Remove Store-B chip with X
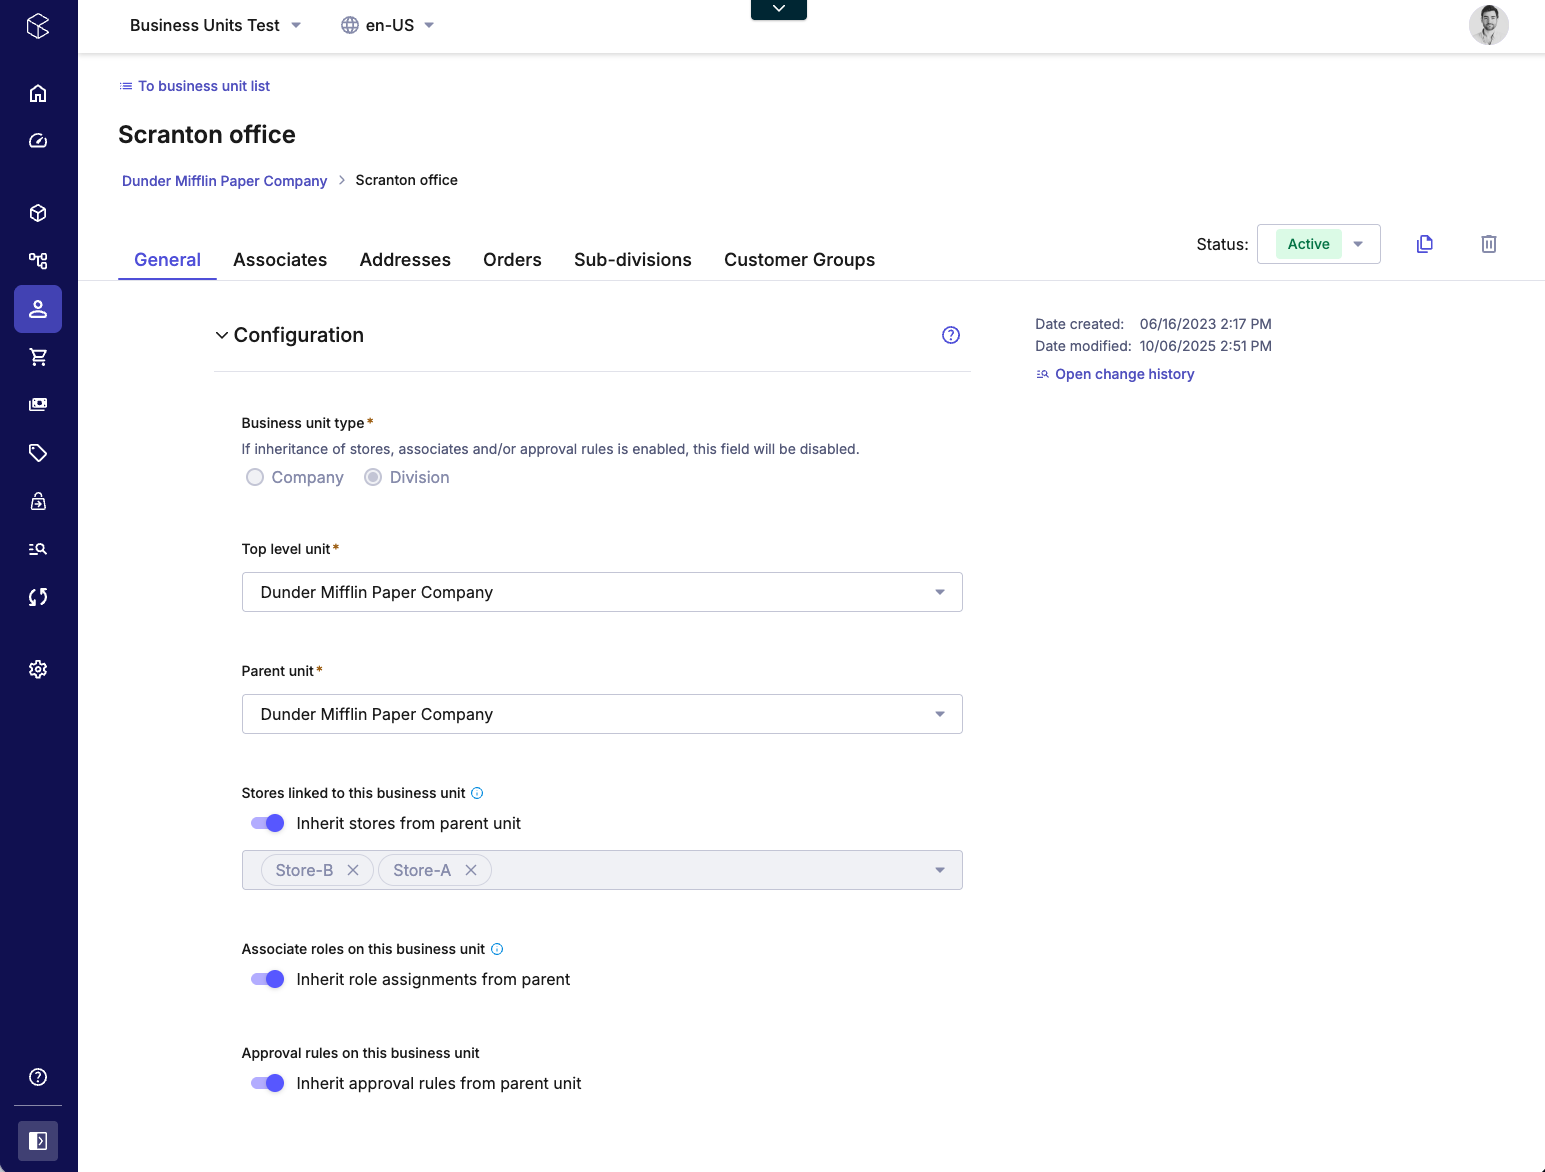This screenshot has width=1545, height=1172. point(353,870)
